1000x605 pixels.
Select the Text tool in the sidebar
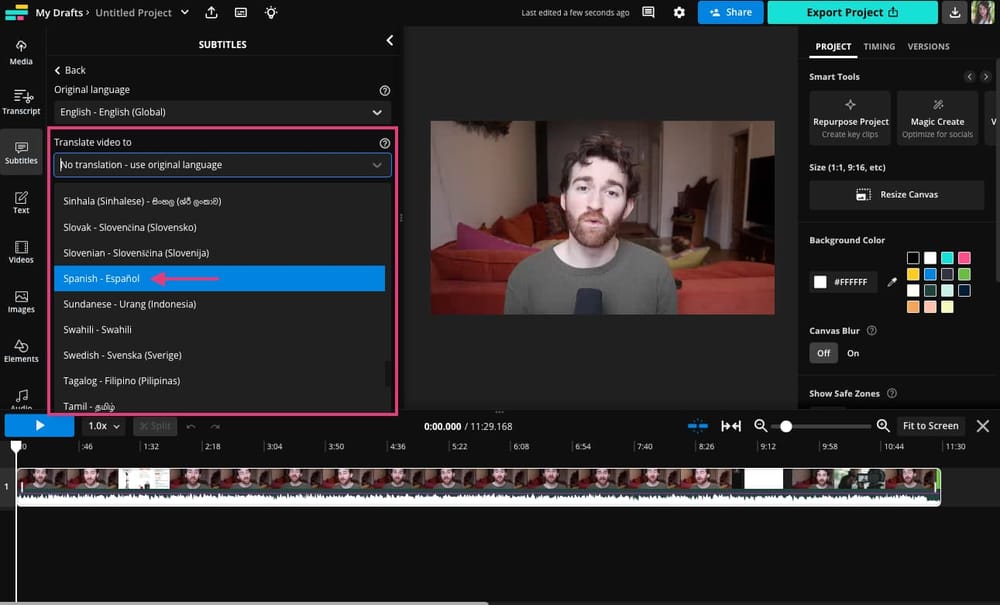click(x=20, y=199)
